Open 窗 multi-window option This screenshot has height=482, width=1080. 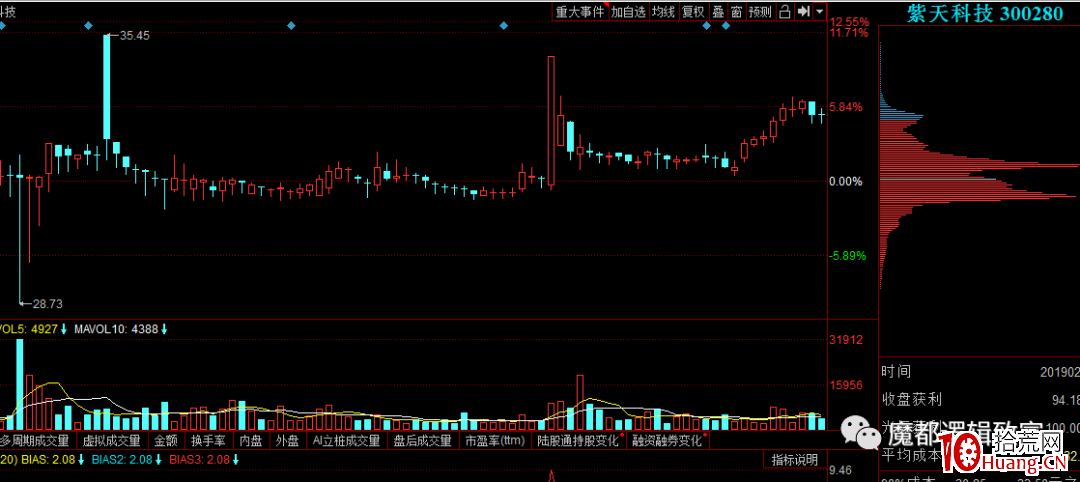(736, 11)
